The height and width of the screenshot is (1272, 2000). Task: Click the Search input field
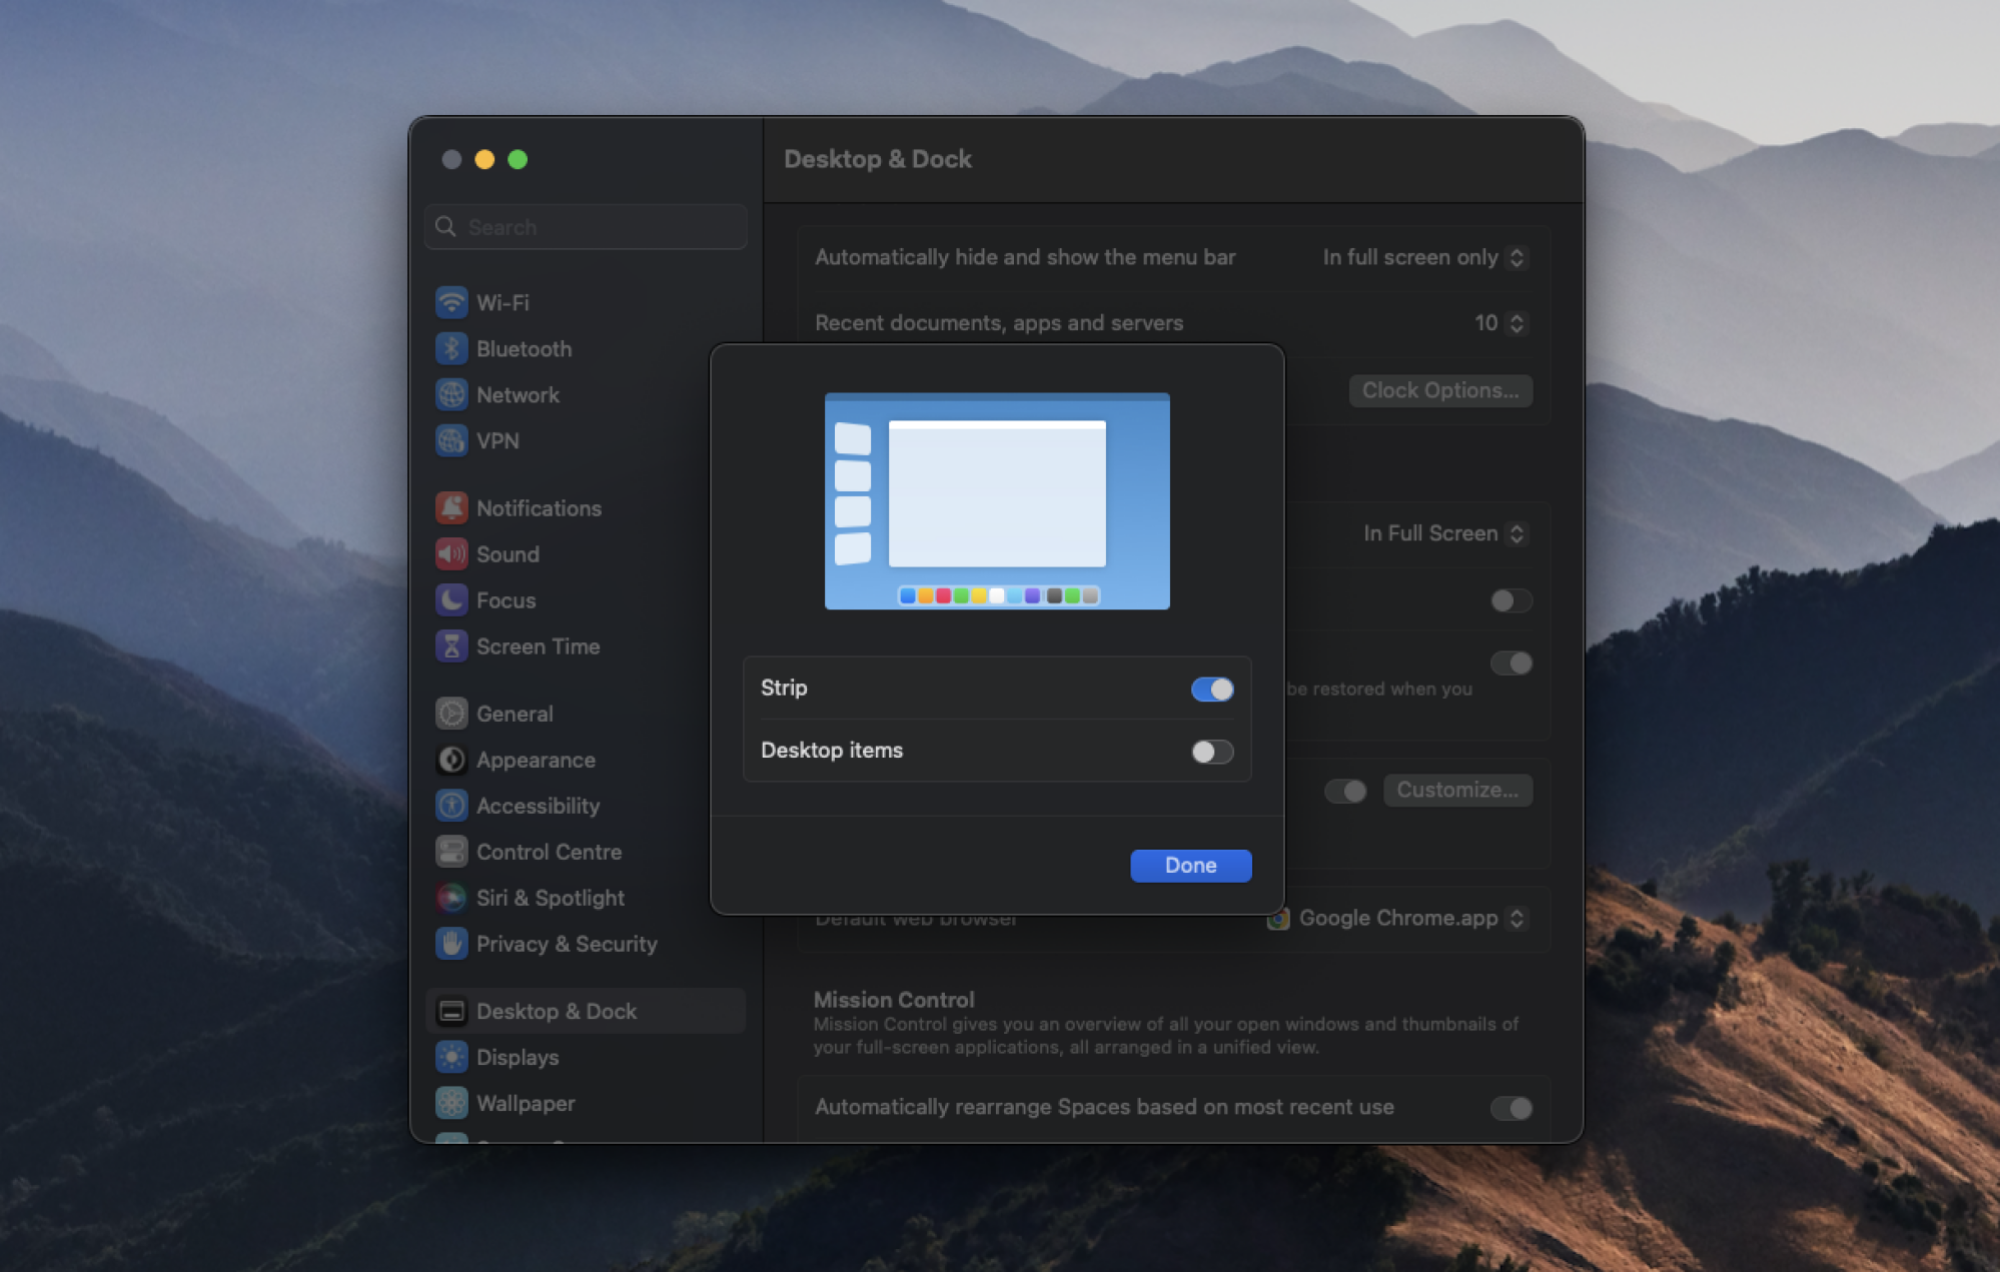pyautogui.click(x=586, y=227)
